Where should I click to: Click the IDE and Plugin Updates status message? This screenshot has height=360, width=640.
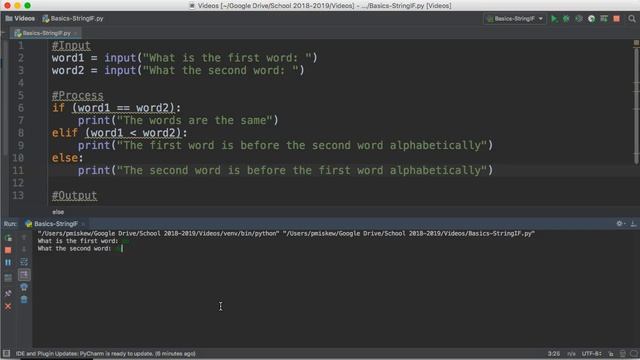[x=105, y=353]
